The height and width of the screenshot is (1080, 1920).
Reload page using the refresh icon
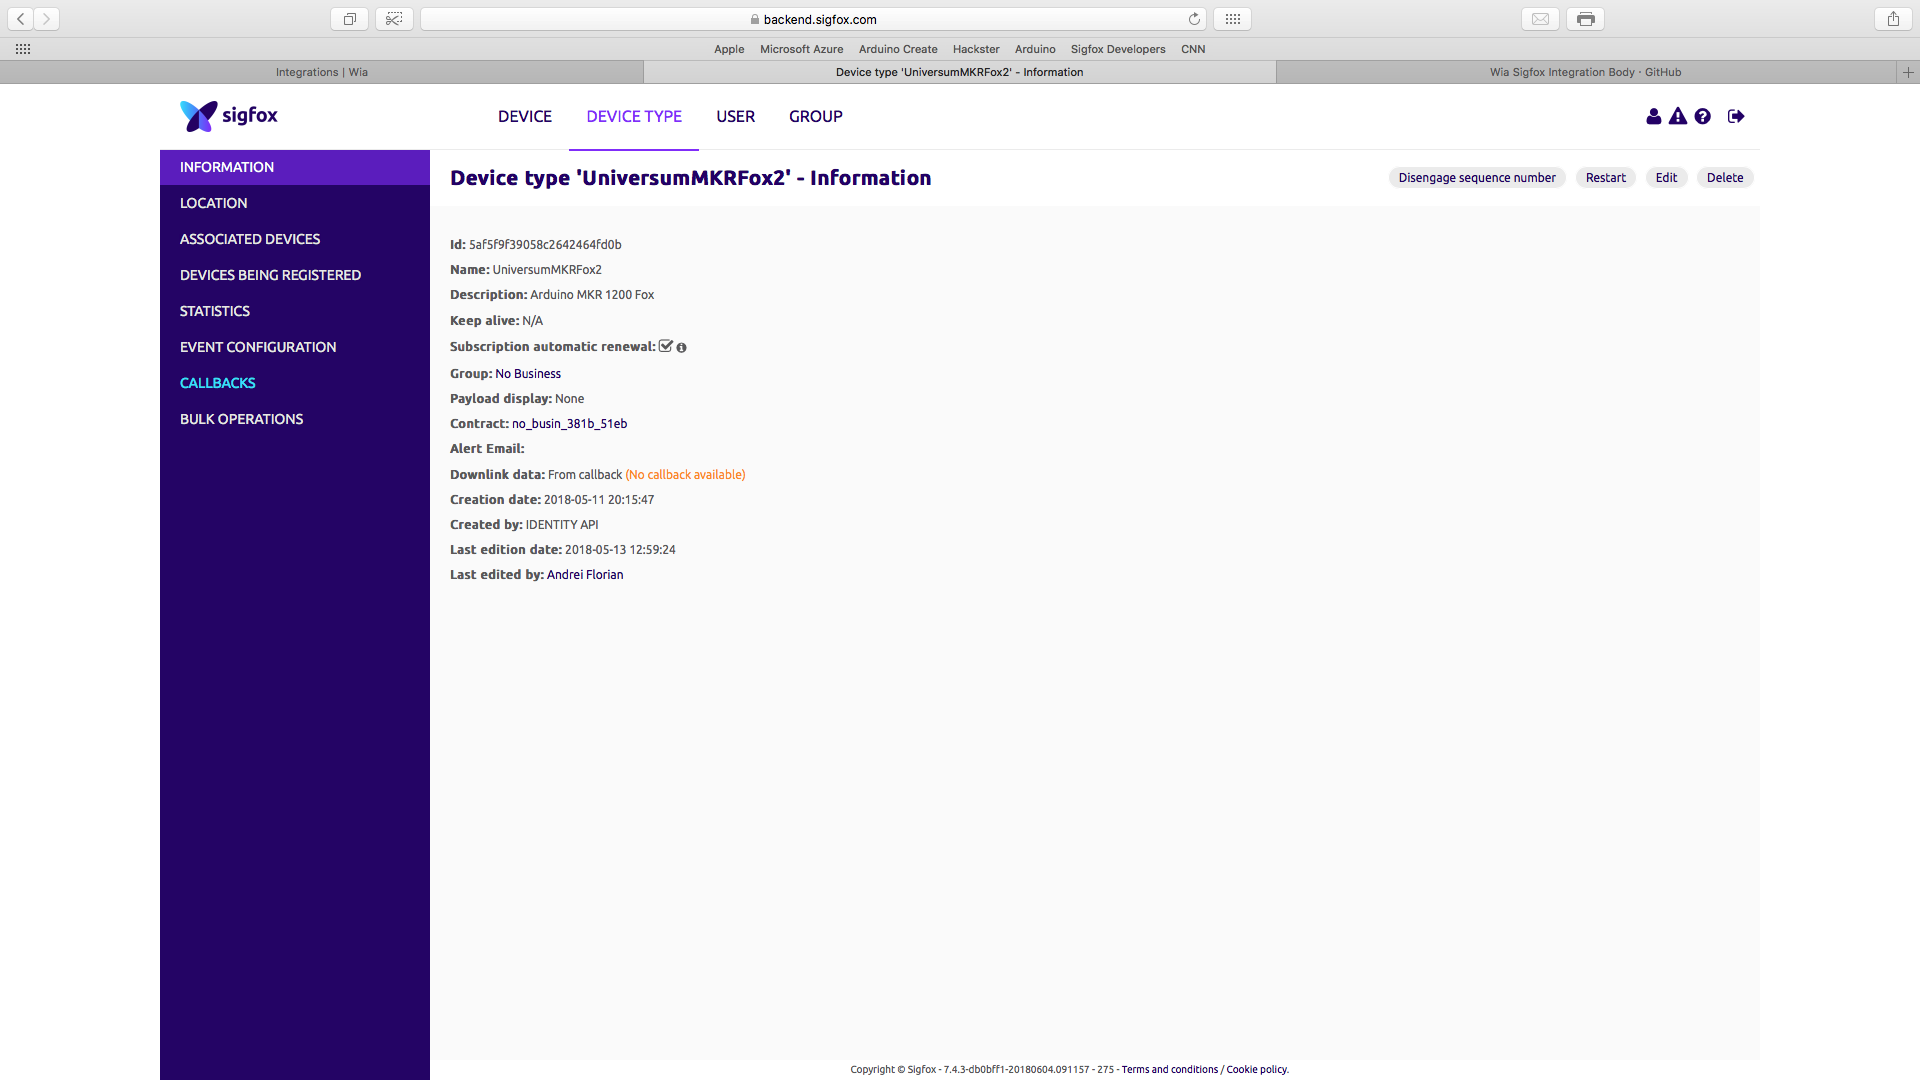(x=1194, y=19)
